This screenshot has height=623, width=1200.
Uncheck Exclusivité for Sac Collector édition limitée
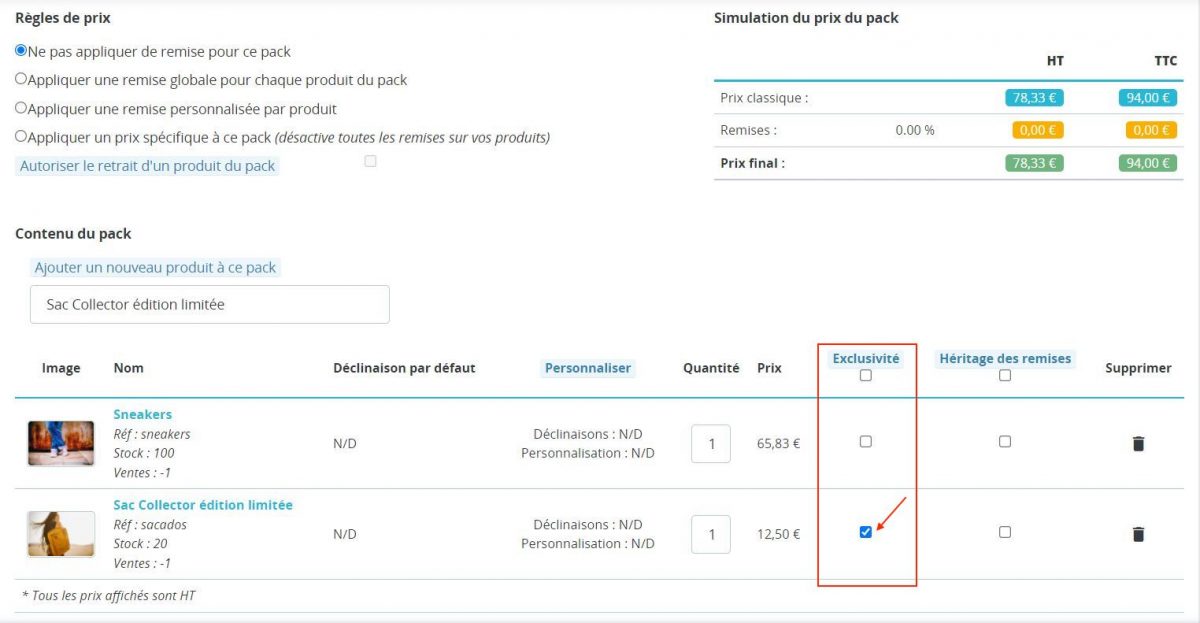point(864,531)
